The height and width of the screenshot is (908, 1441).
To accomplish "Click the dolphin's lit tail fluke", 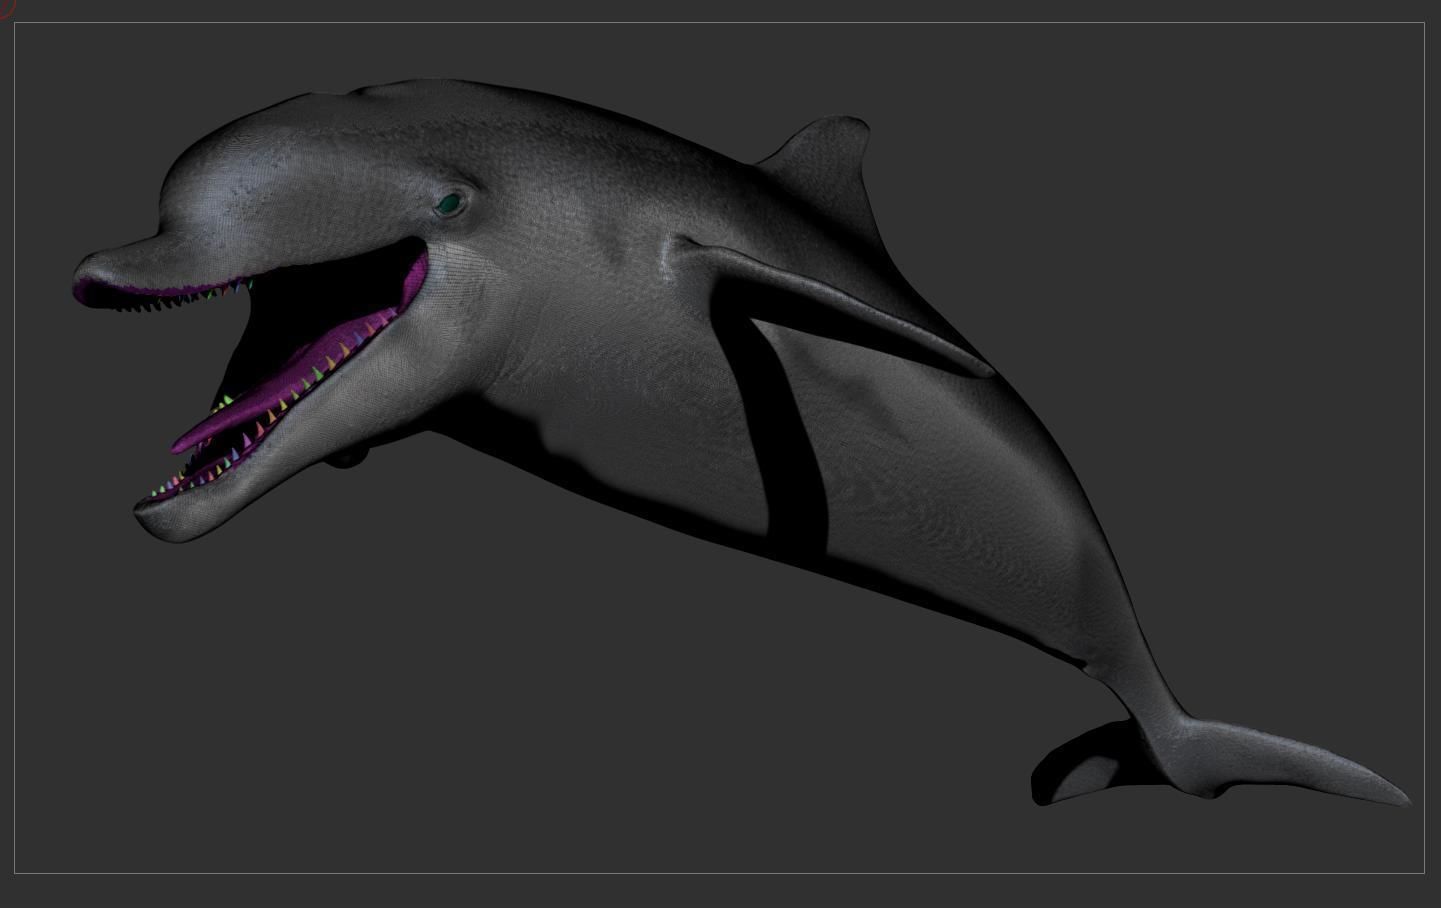I will pos(1290,760).
